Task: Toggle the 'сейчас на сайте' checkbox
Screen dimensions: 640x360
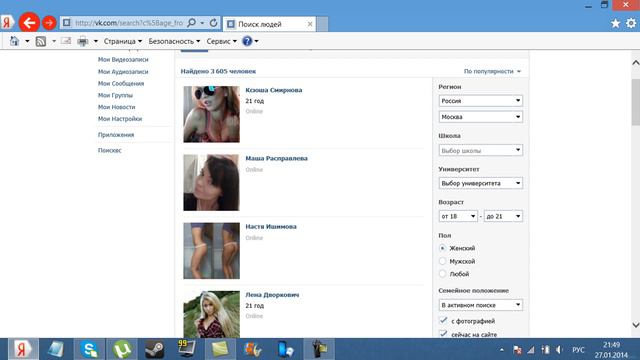Action: [x=443, y=334]
